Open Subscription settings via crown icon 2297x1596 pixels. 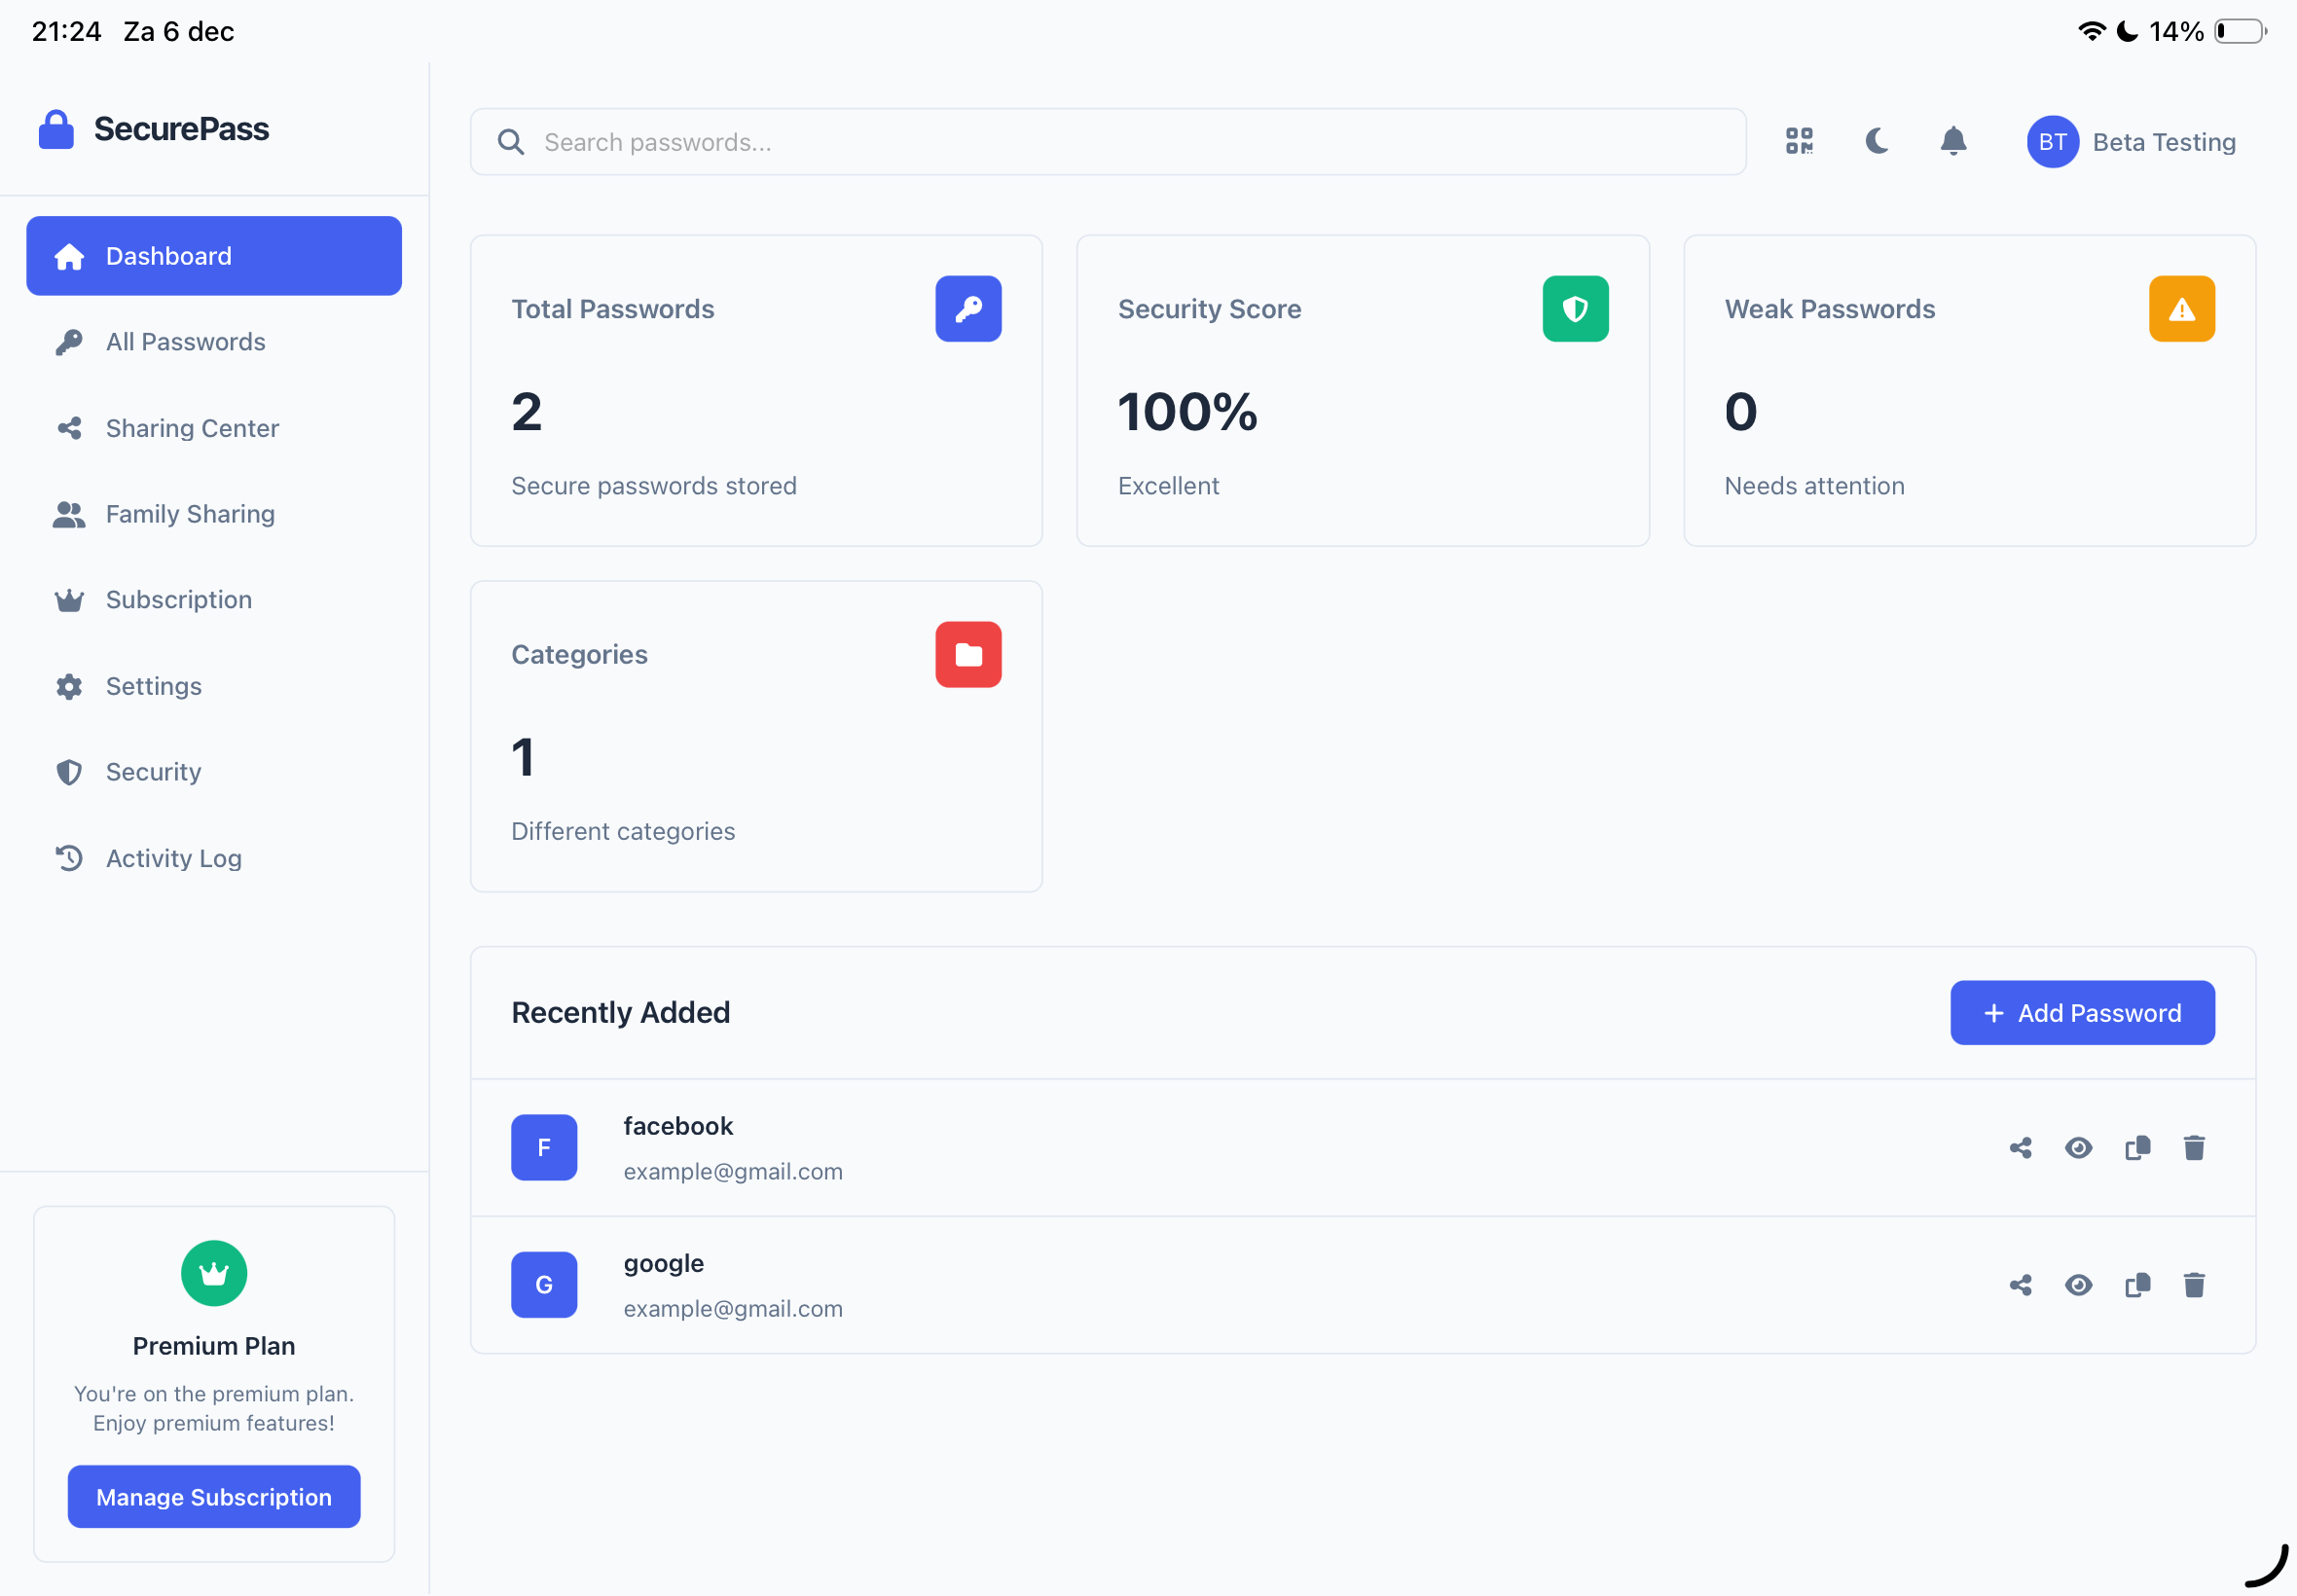point(68,599)
